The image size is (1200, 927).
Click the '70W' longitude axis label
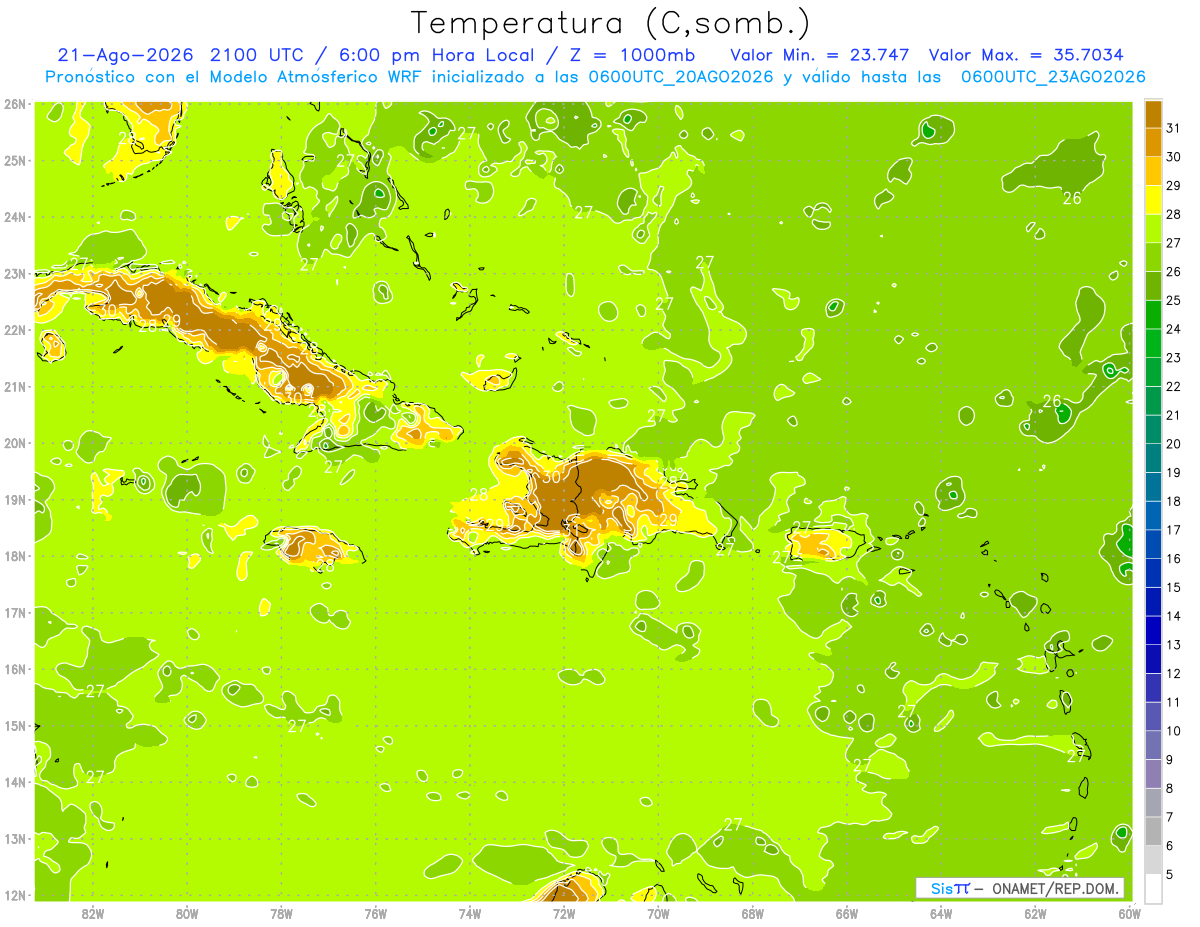click(658, 913)
